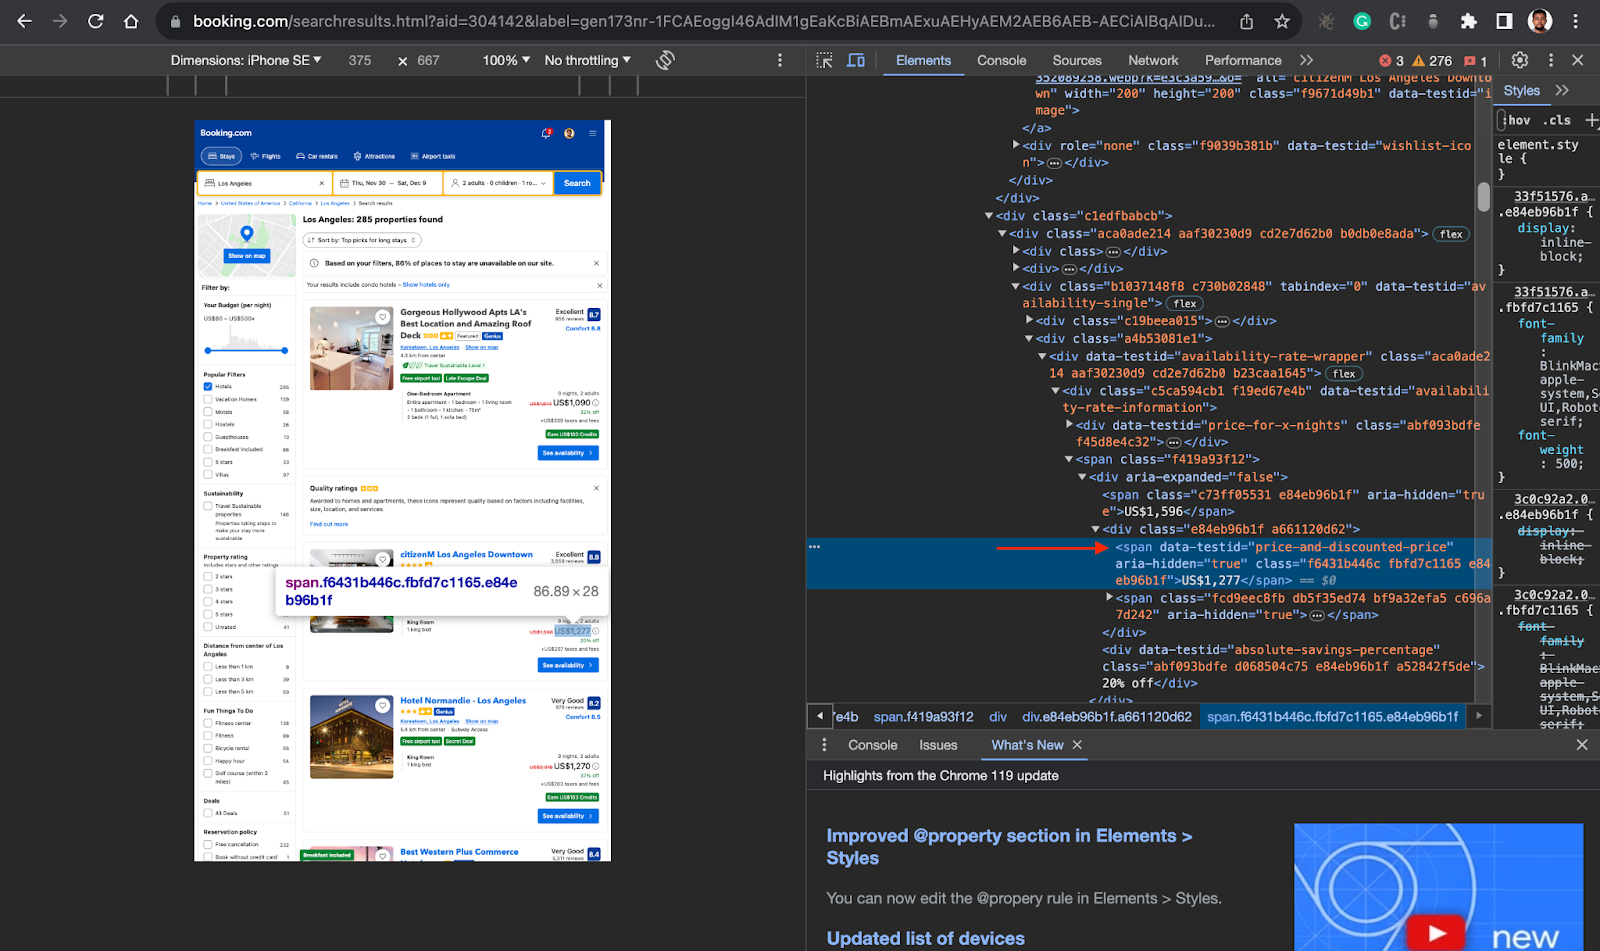
Task: Click the 276 warnings badge
Action: [x=1432, y=60]
